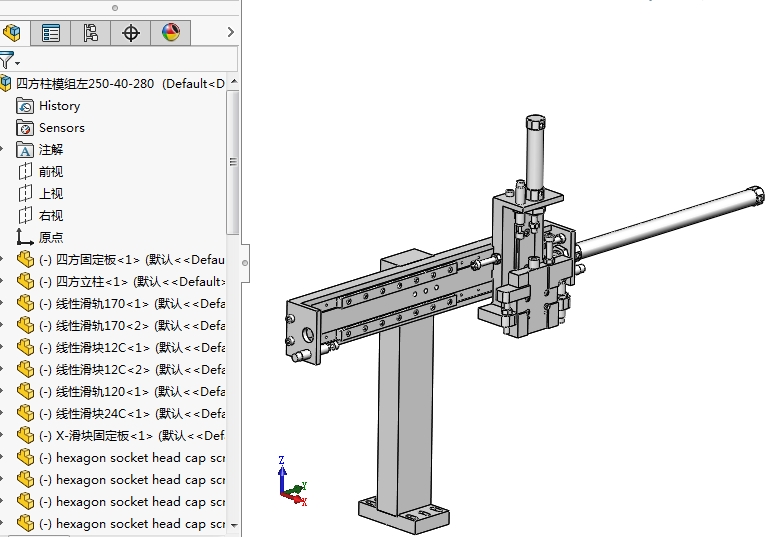Click the plane icon beside 上视

click(x=25, y=193)
